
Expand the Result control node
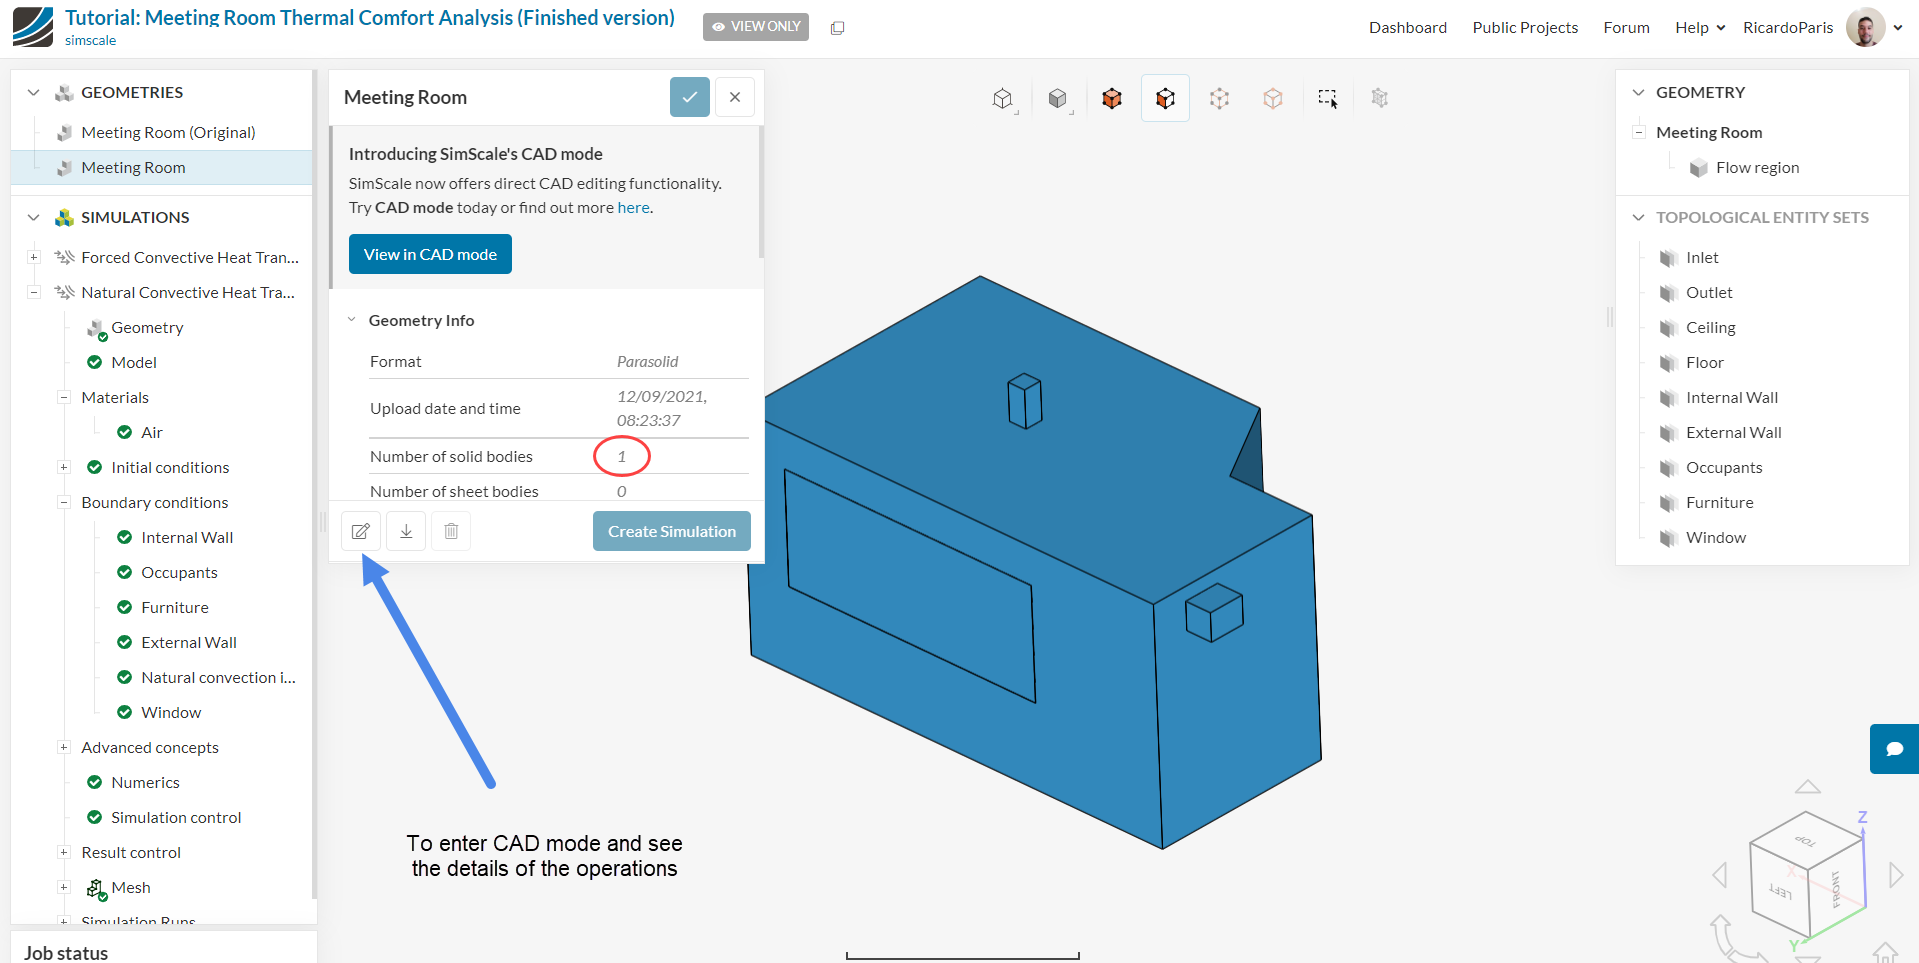(64, 852)
